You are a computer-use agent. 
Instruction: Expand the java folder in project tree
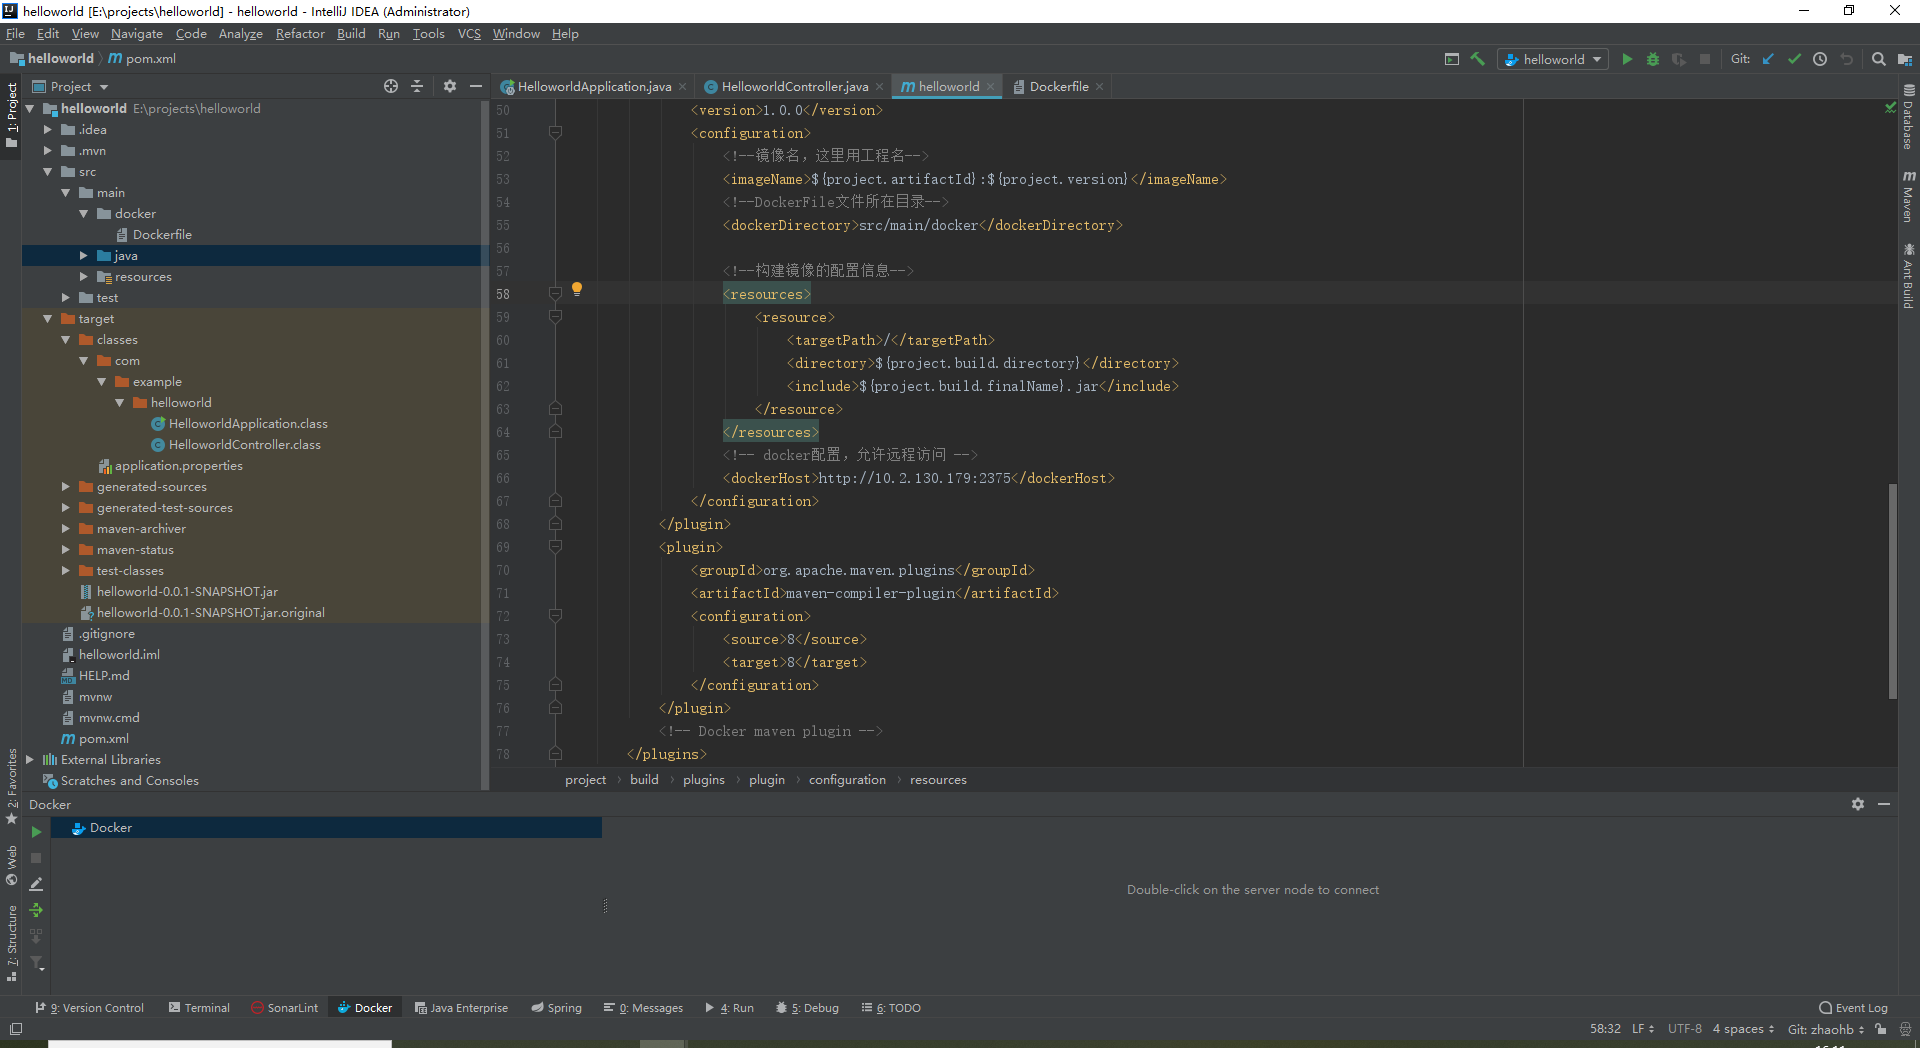(x=84, y=256)
